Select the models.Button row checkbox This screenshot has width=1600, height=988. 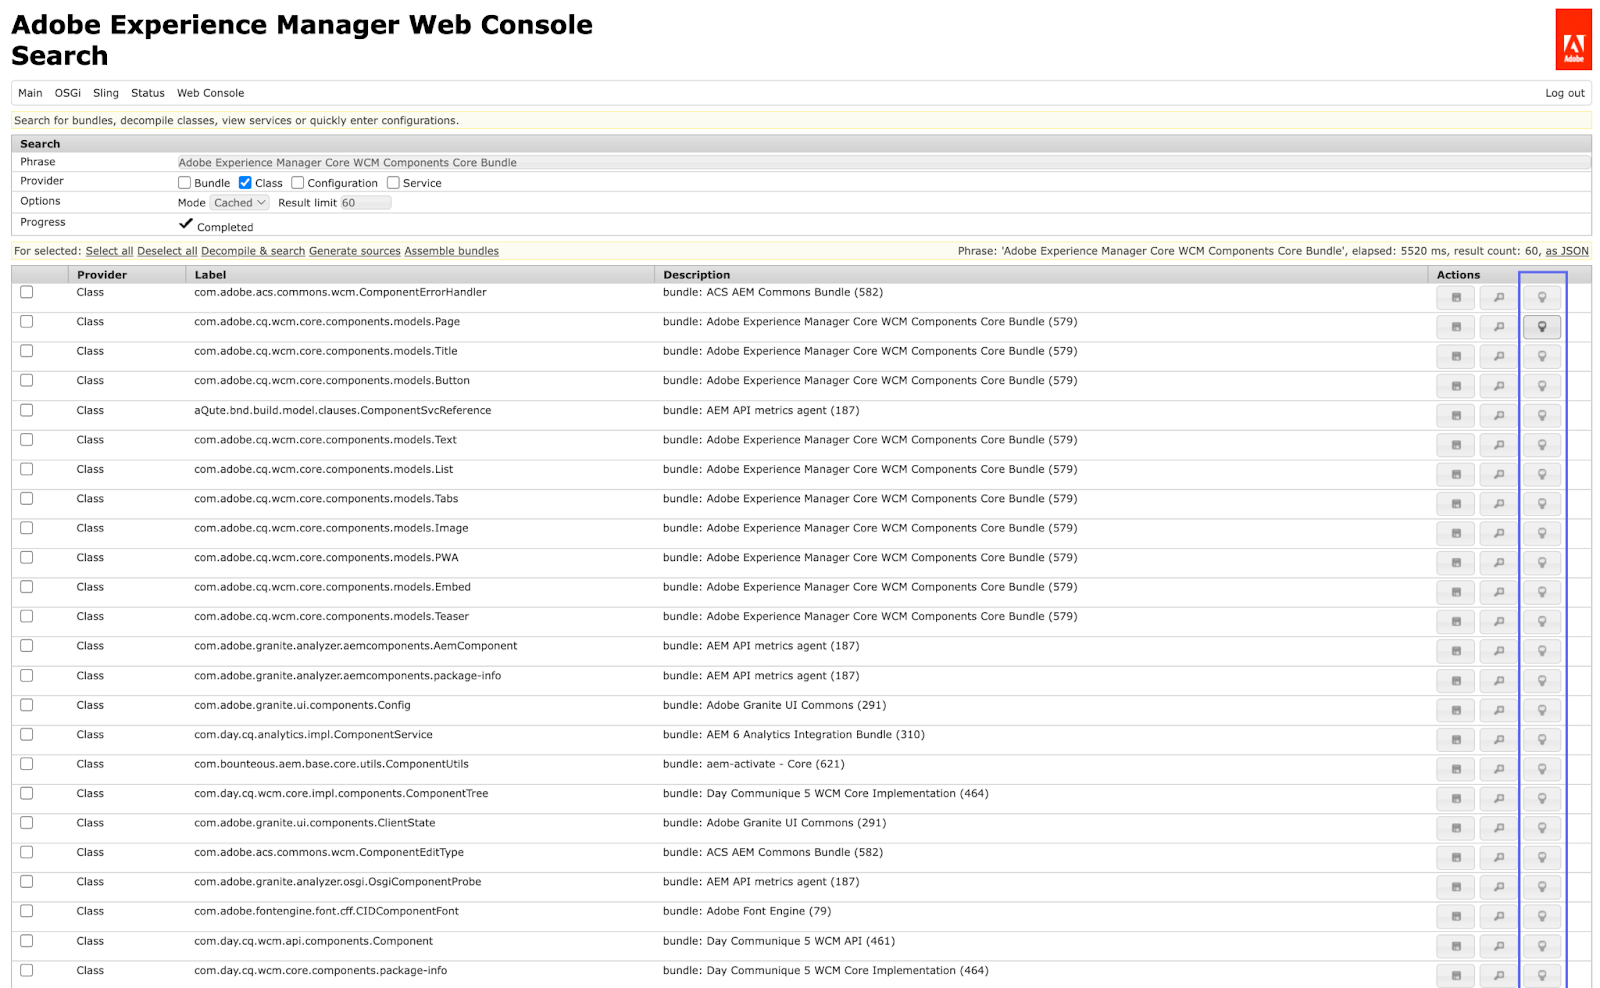(x=26, y=380)
